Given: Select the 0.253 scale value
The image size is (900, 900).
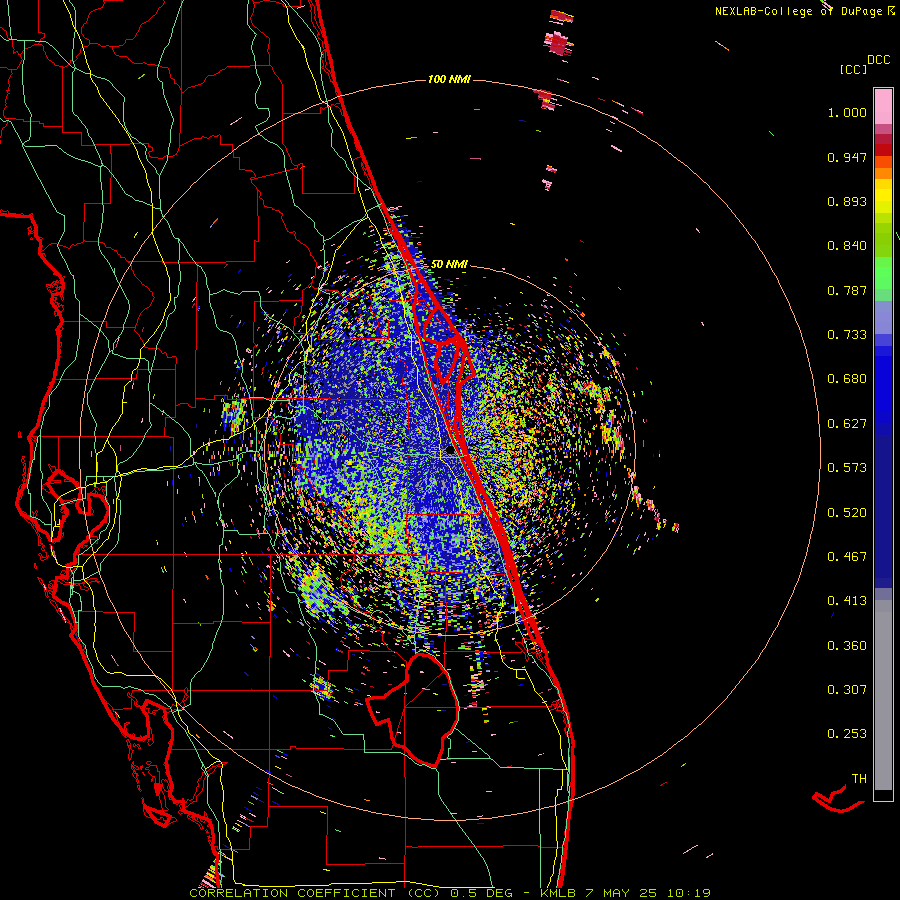Looking at the screenshot, I should (847, 734).
